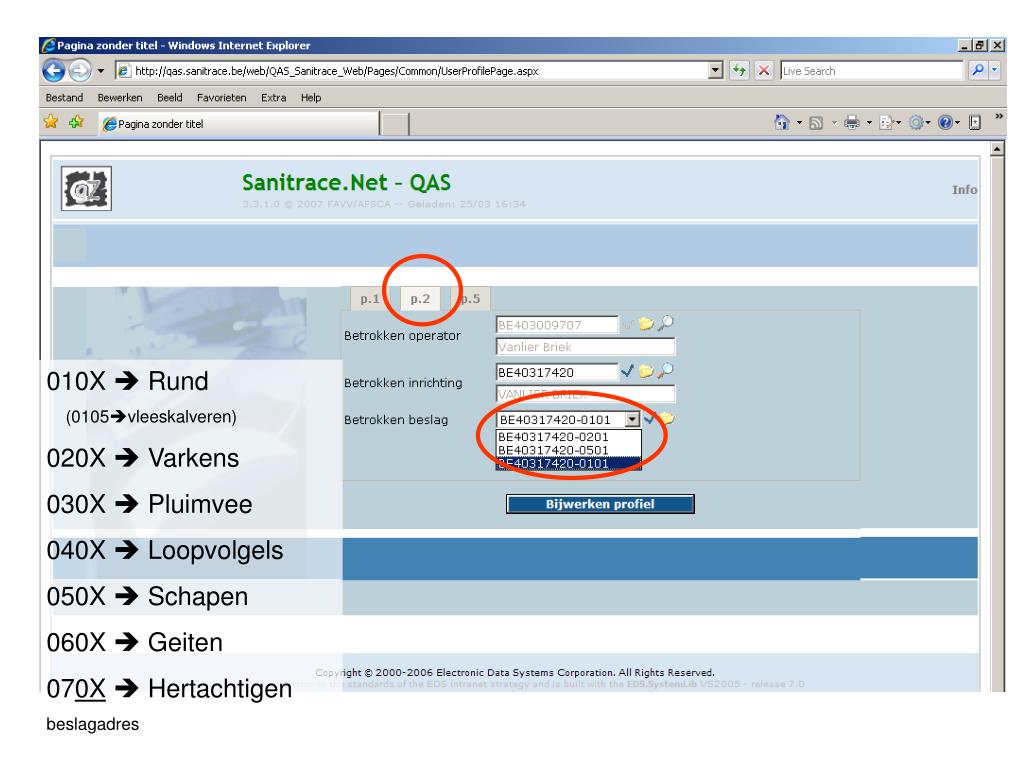The height and width of the screenshot is (768, 1024).
Task: Click the operator name field 'Vanlier Briek'
Action: (x=585, y=347)
